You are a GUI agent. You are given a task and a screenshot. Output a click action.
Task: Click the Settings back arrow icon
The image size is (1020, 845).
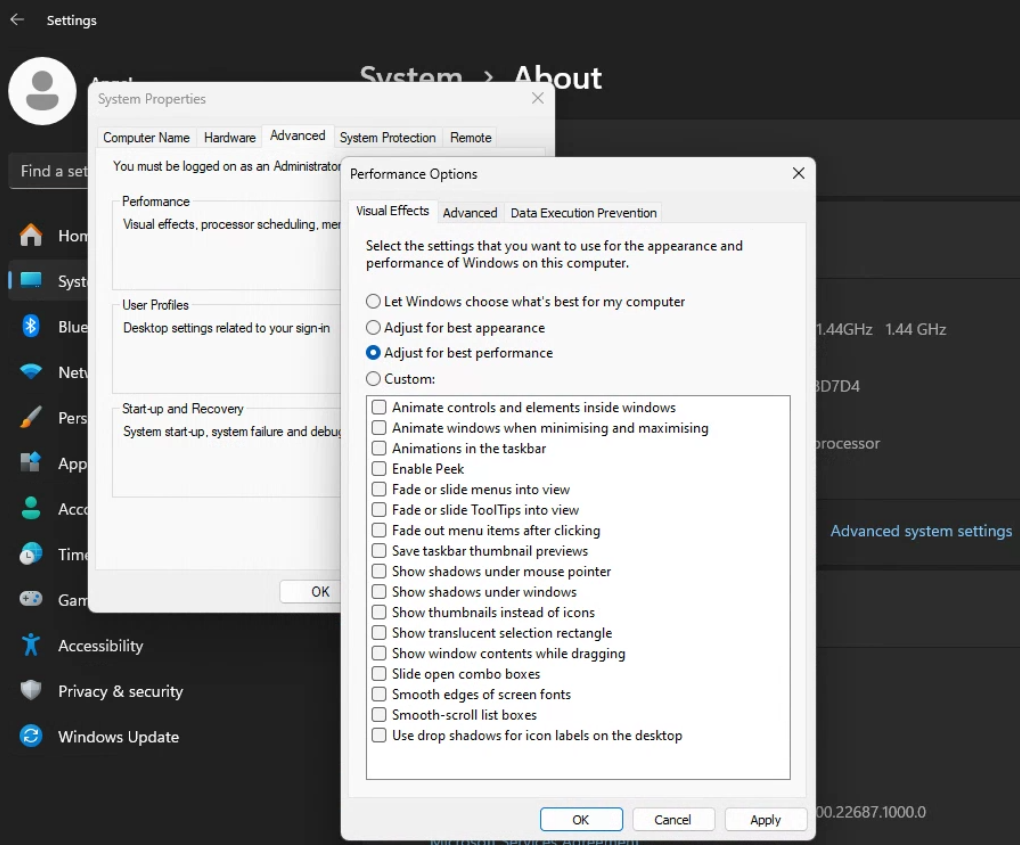tap(18, 20)
